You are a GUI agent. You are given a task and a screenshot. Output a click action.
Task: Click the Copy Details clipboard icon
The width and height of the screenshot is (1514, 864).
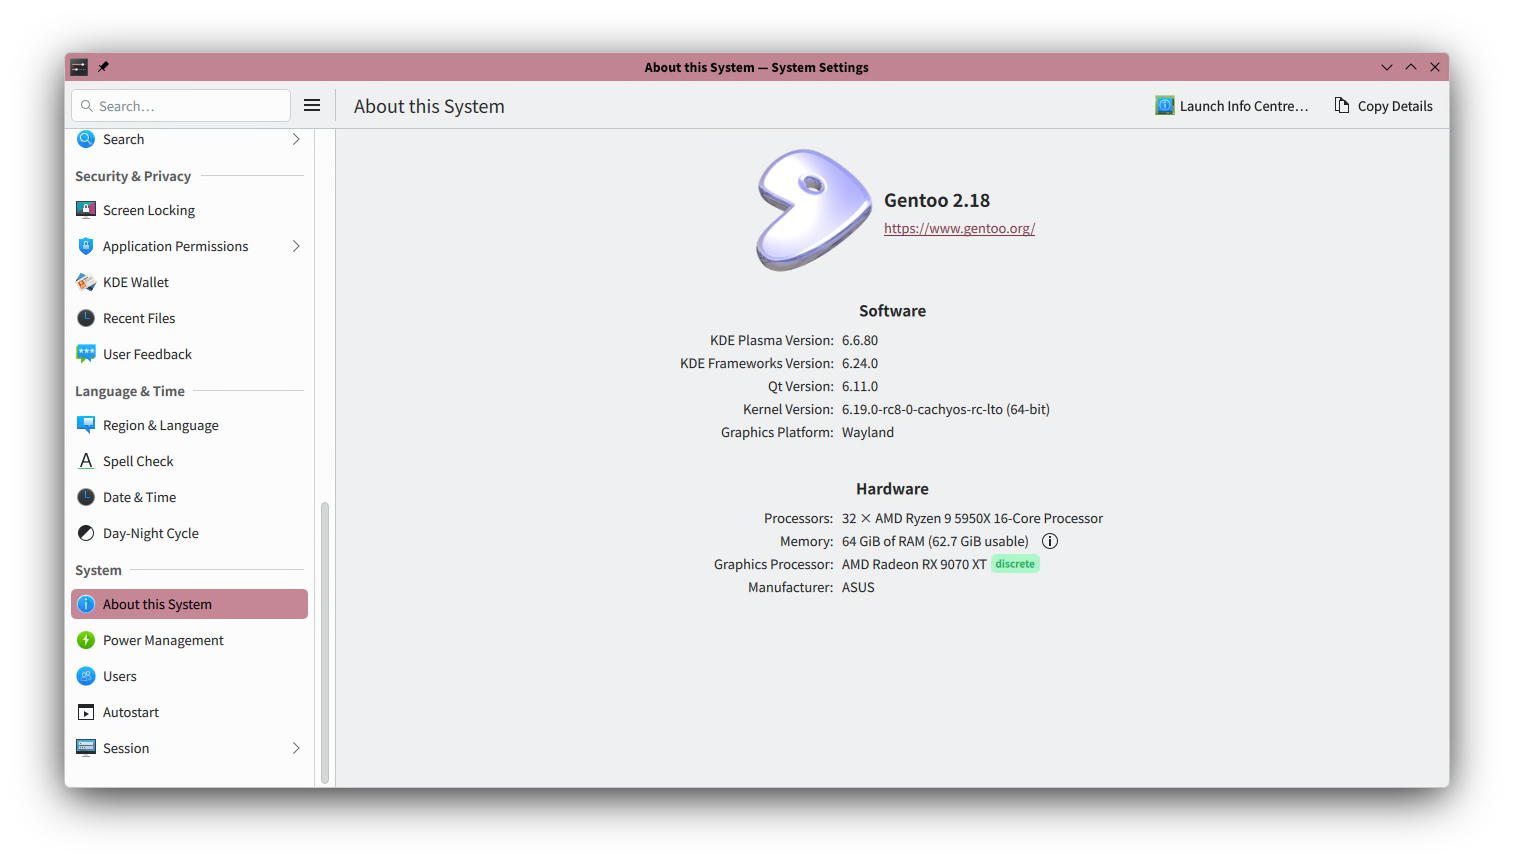1342,105
